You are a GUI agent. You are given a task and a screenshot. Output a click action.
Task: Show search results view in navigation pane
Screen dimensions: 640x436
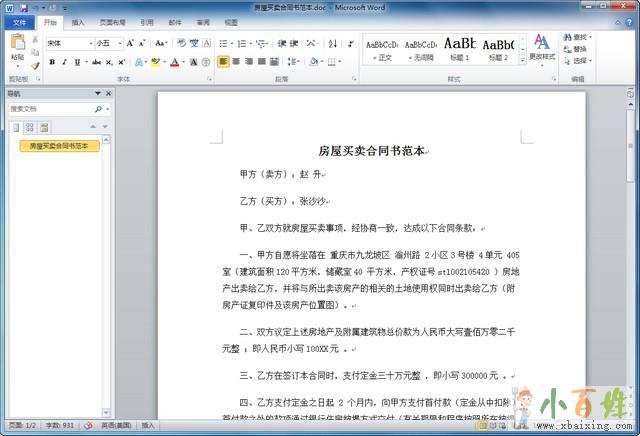tap(45, 127)
